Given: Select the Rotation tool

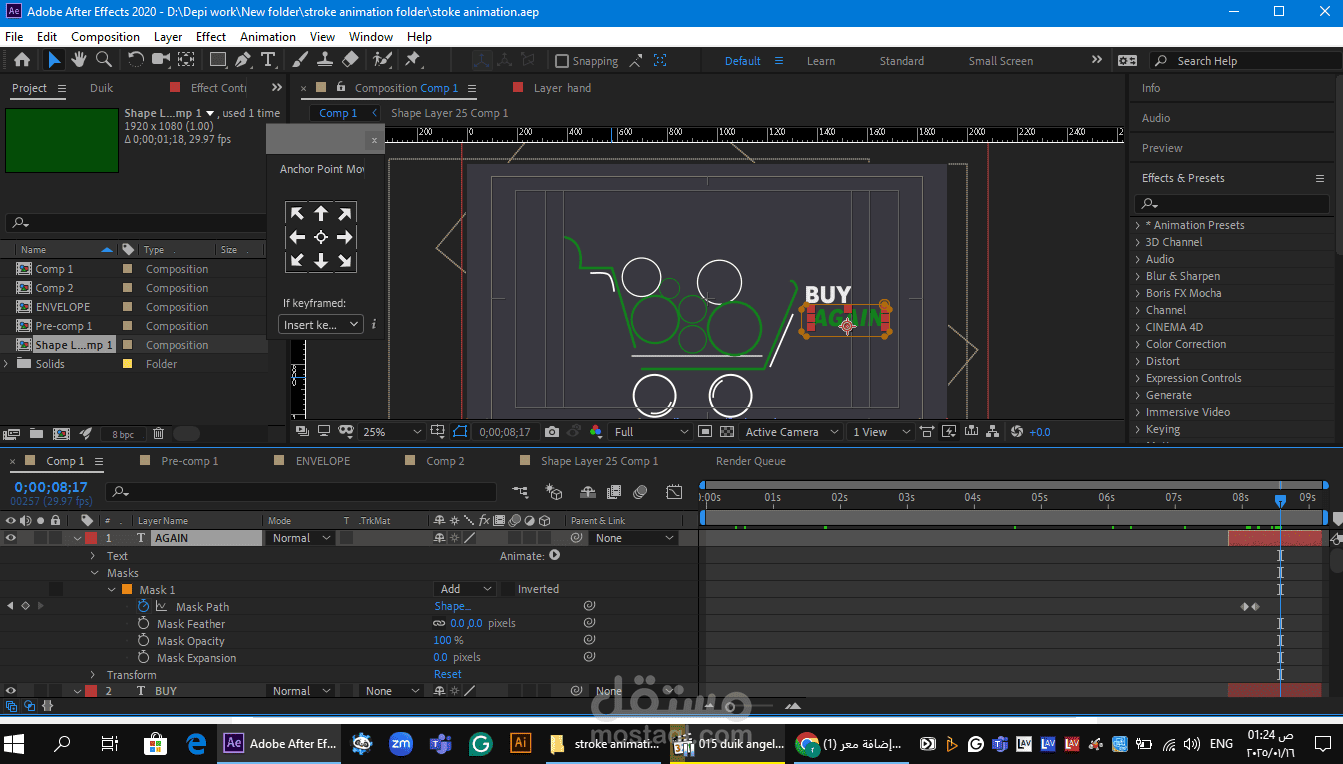Looking at the screenshot, I should point(136,60).
